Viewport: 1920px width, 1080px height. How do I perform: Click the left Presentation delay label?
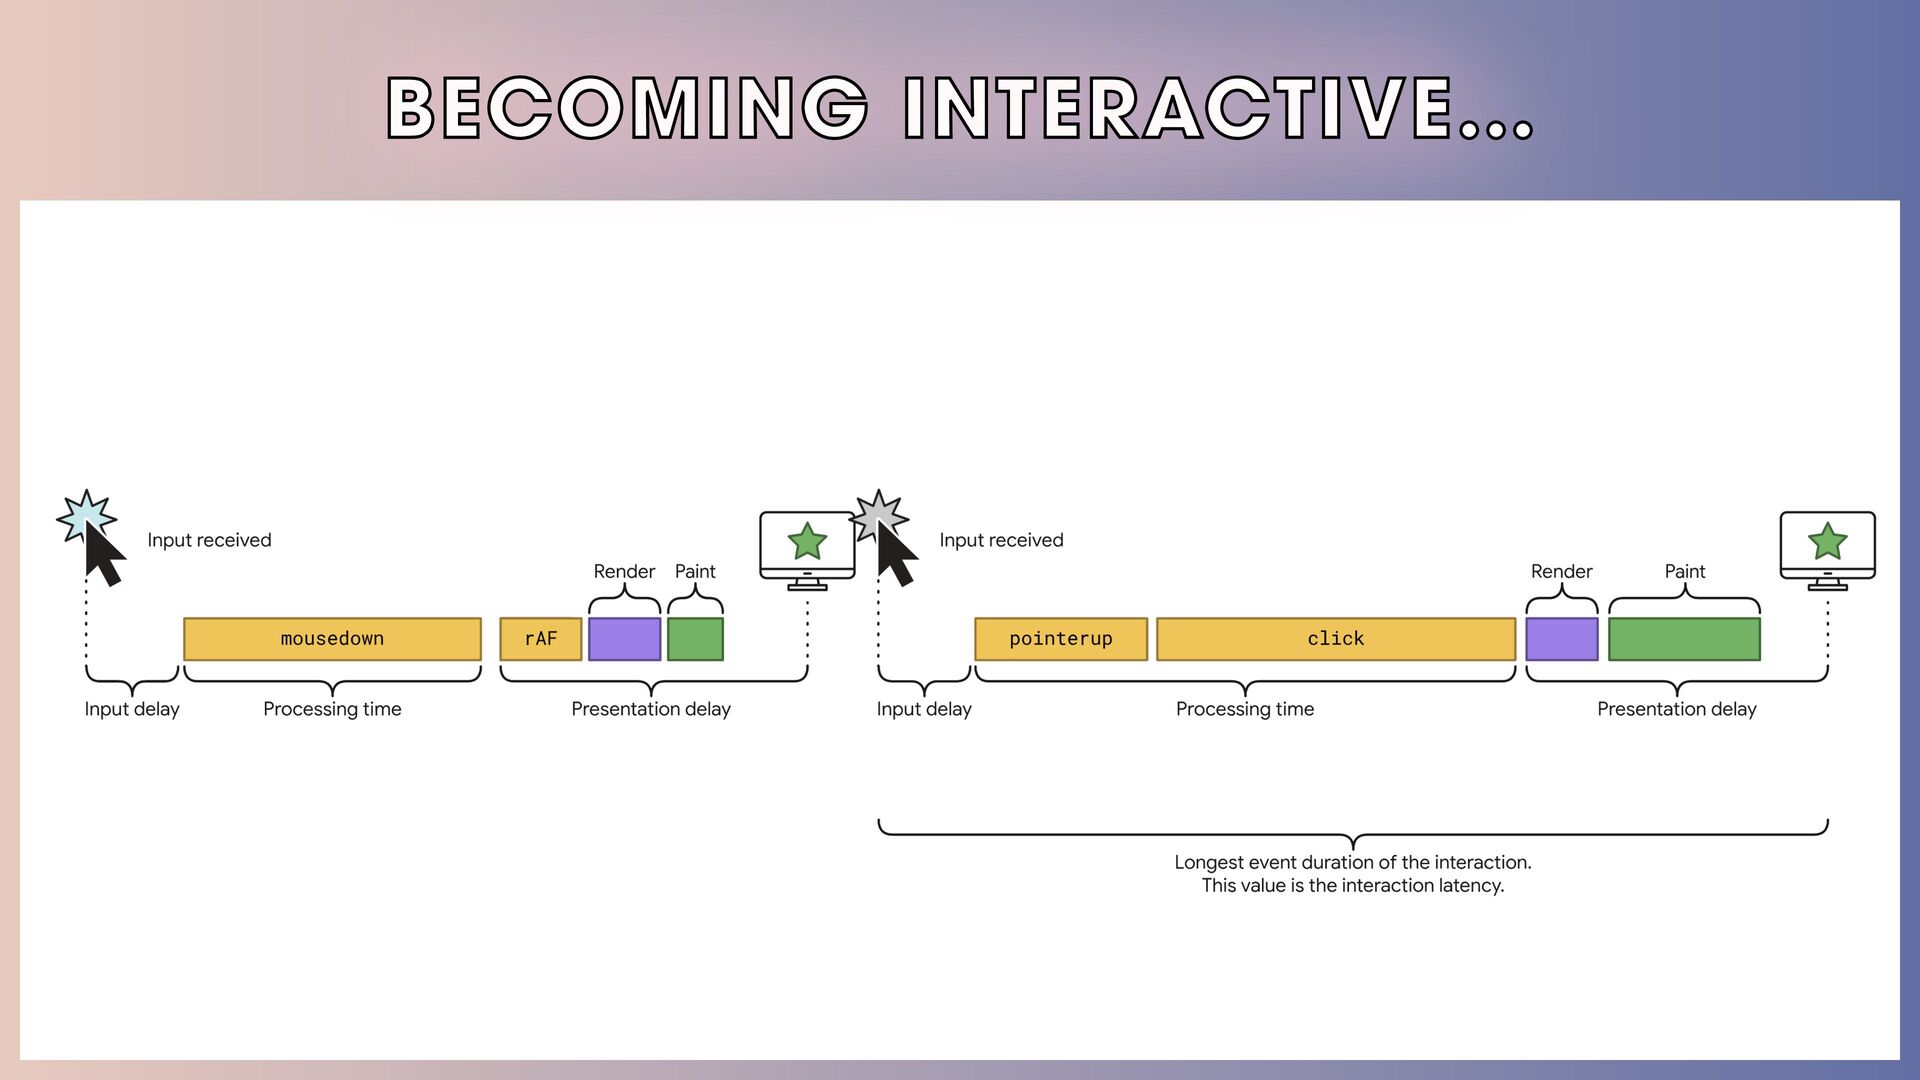pyautogui.click(x=651, y=709)
